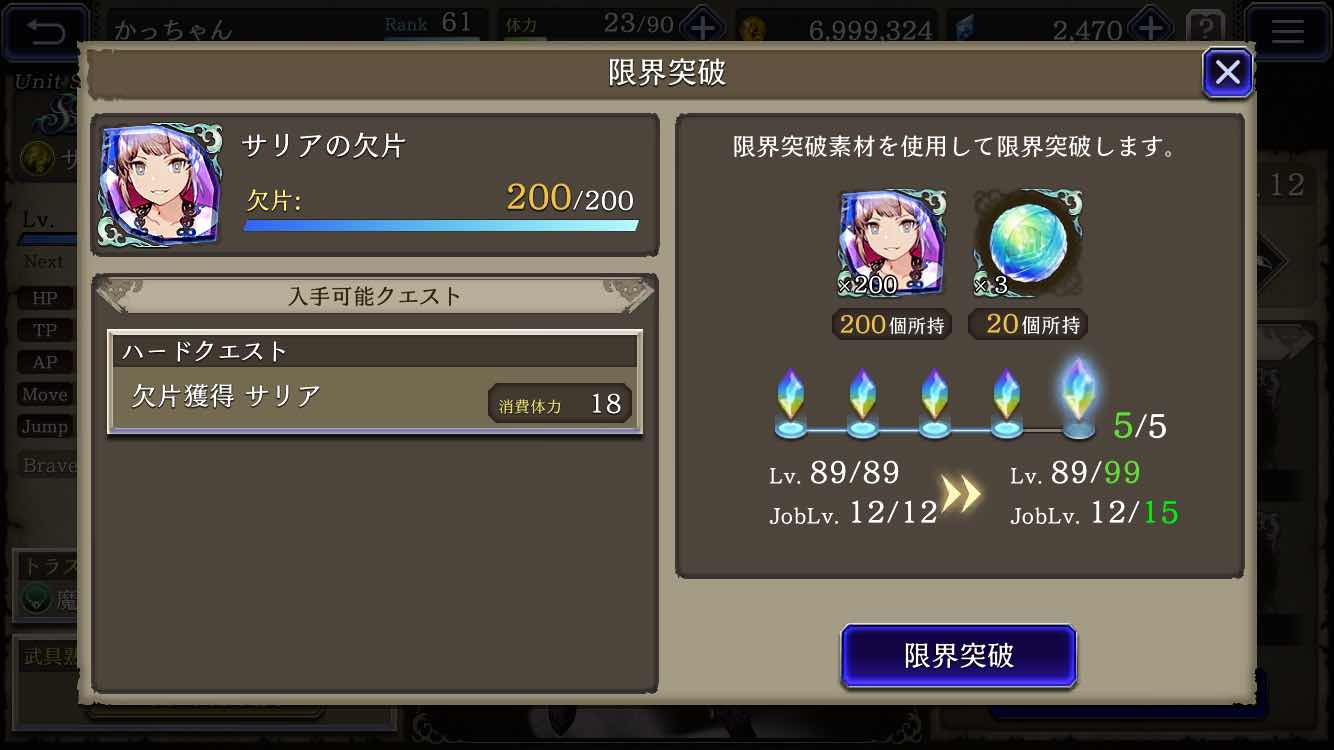Viewport: 1334px width, 750px height.
Task: Select the rainbow orb material ×3 icon
Action: 1027,243
